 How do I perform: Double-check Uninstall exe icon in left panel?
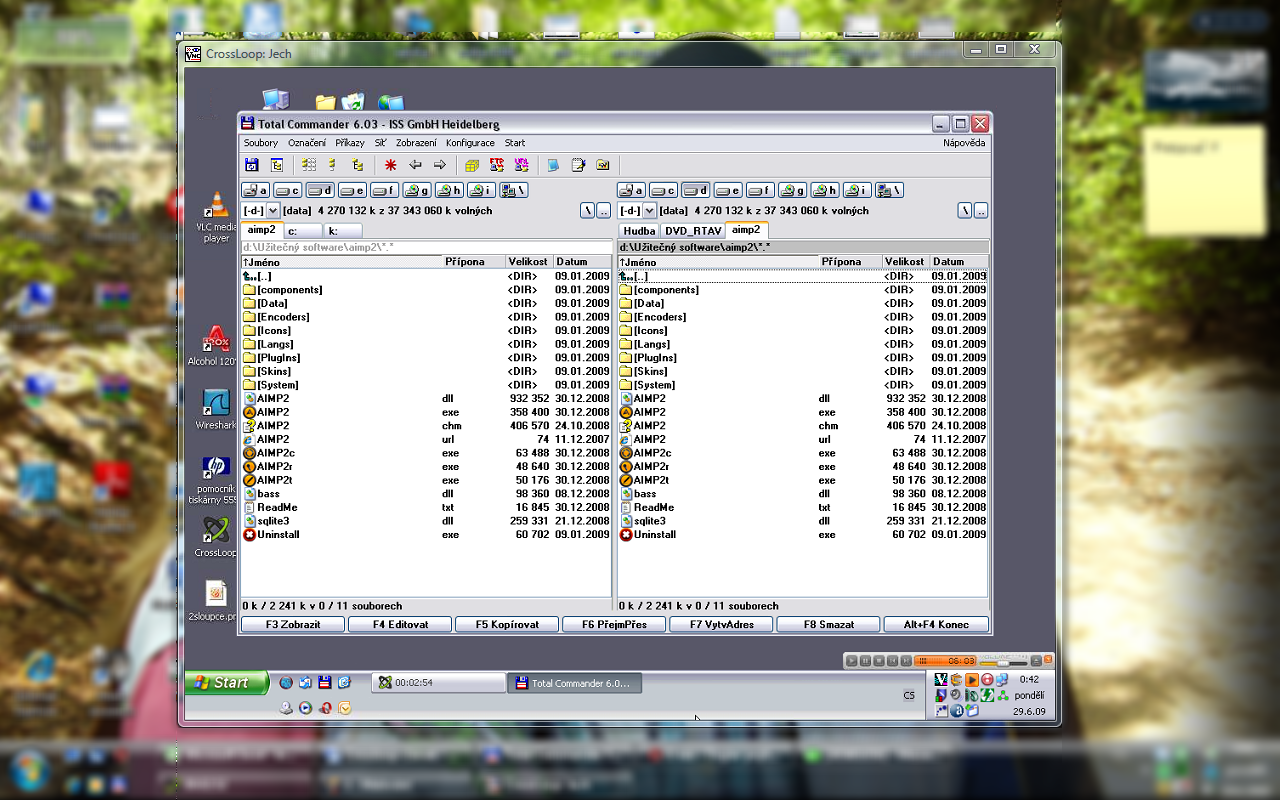[x=249, y=535]
